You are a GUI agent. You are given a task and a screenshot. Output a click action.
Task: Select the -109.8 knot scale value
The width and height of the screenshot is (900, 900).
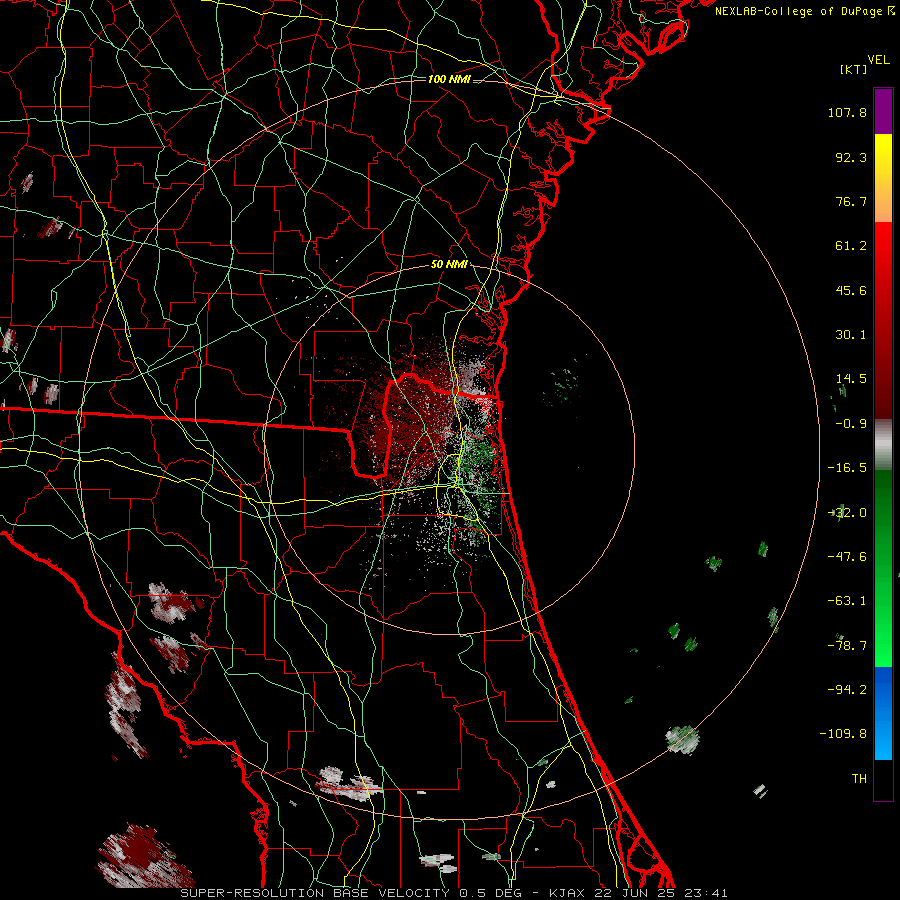tap(844, 734)
